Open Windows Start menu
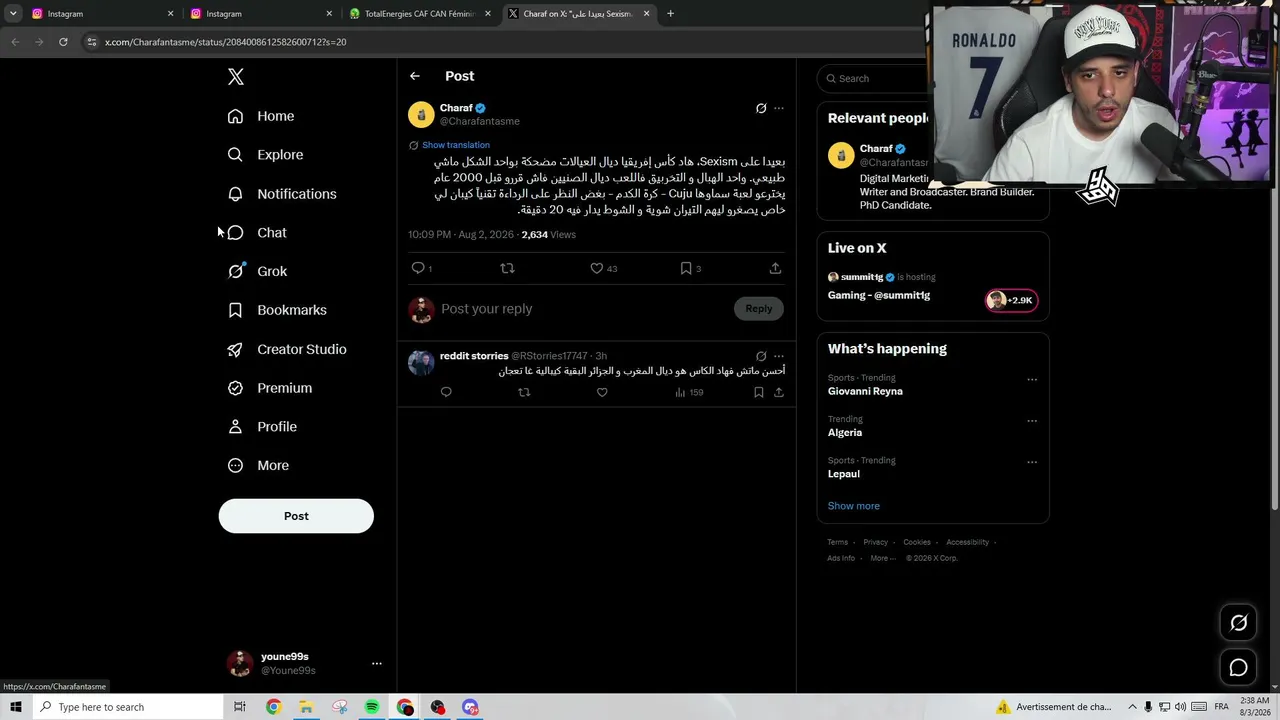This screenshot has height=720, width=1280. tap(16, 707)
